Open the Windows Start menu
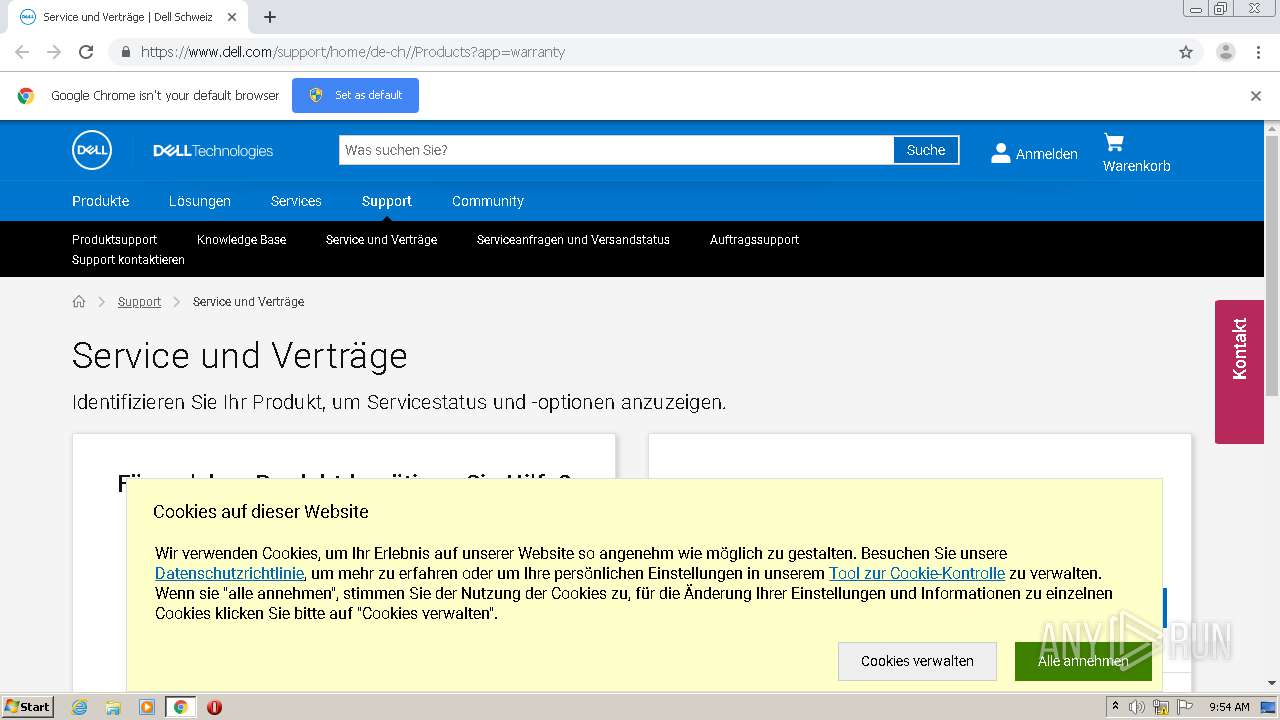The image size is (1280, 720). click(28, 707)
